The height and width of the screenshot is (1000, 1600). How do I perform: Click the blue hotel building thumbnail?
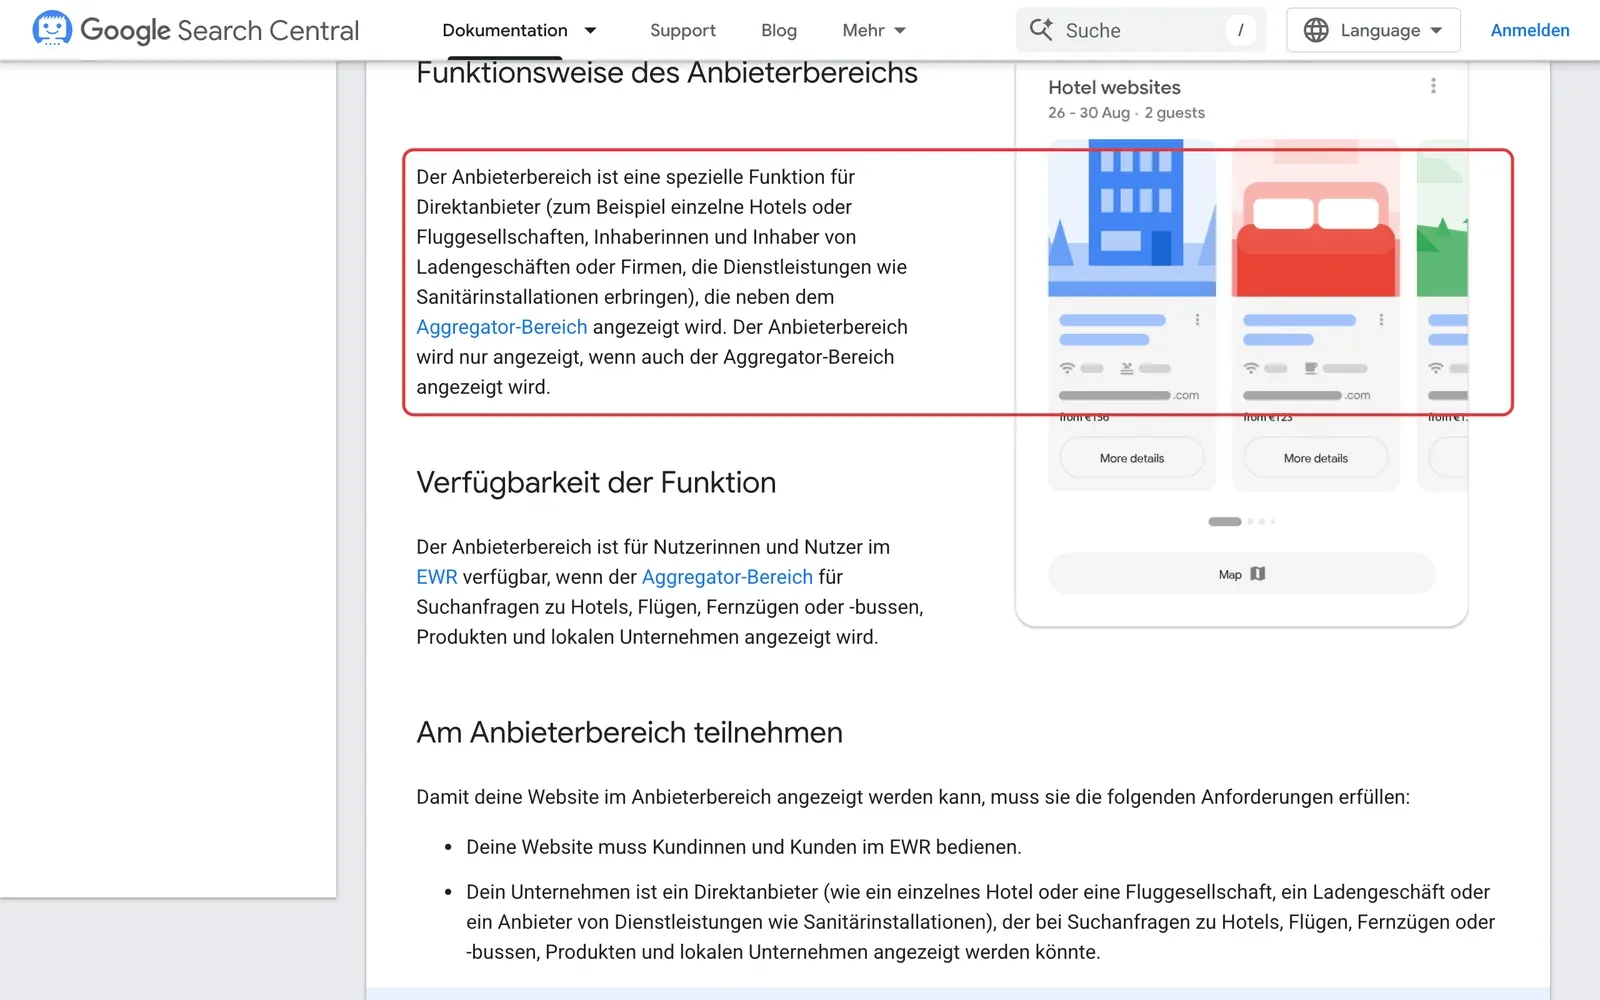click(1132, 218)
